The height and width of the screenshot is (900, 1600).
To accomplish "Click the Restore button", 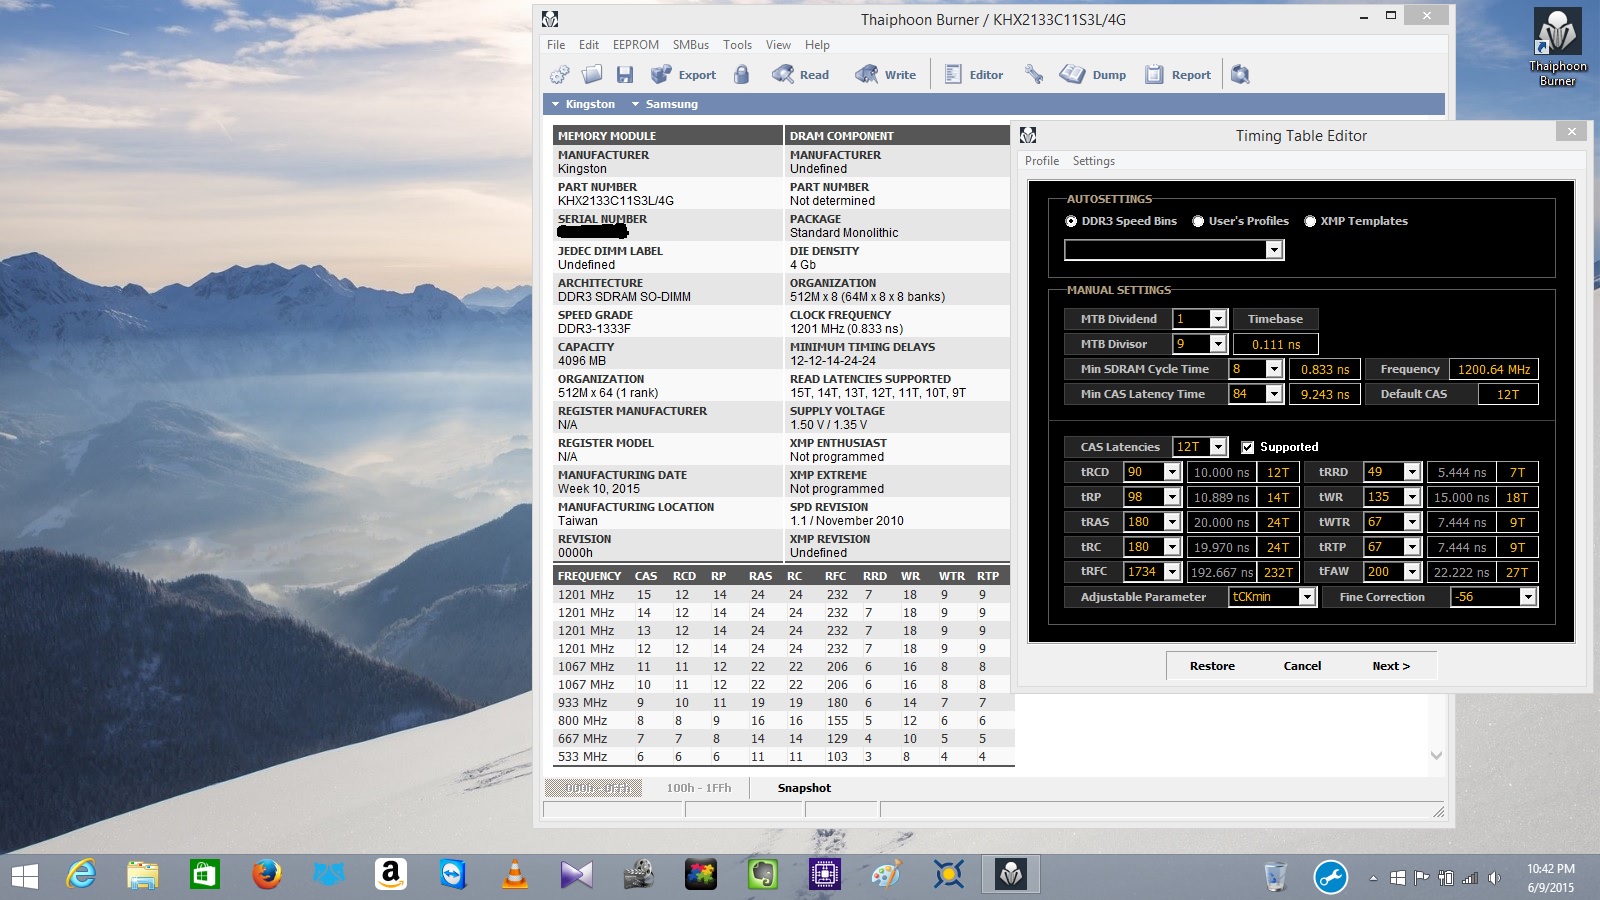I will pos(1212,666).
